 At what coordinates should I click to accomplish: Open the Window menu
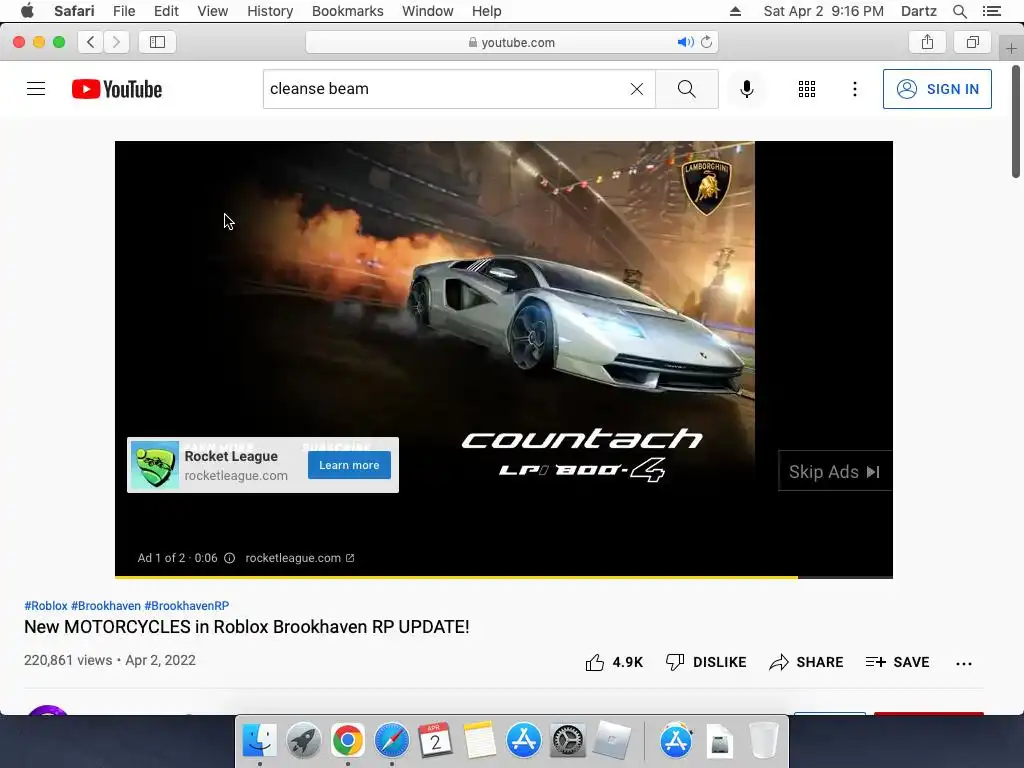pos(427,11)
